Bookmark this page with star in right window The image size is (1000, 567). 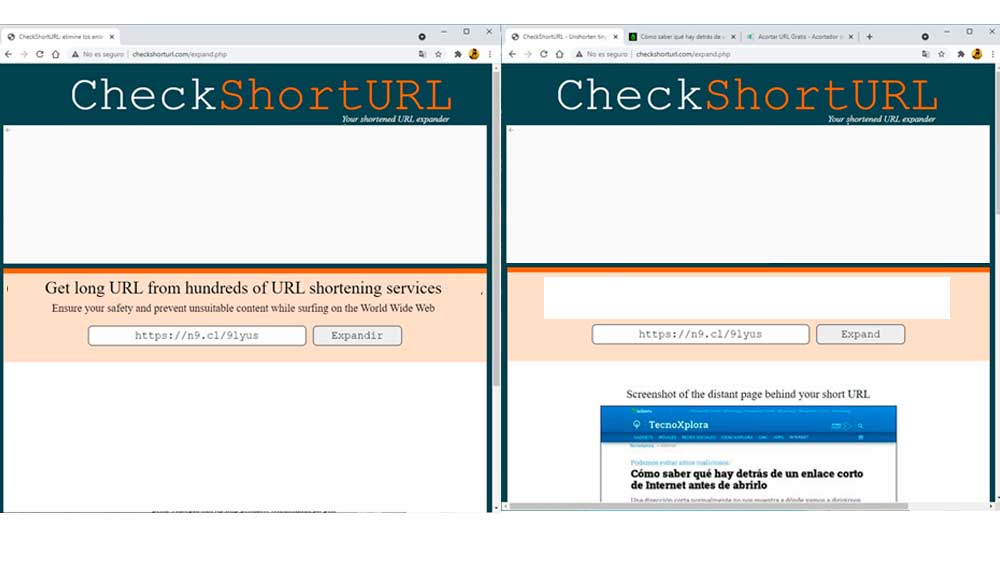[942, 54]
